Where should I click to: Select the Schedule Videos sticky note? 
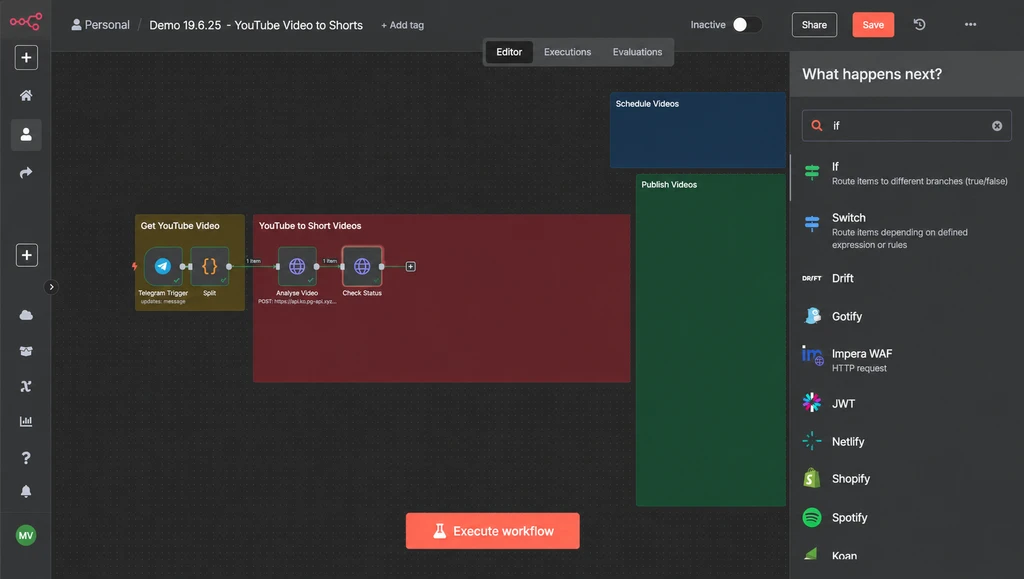coord(697,130)
